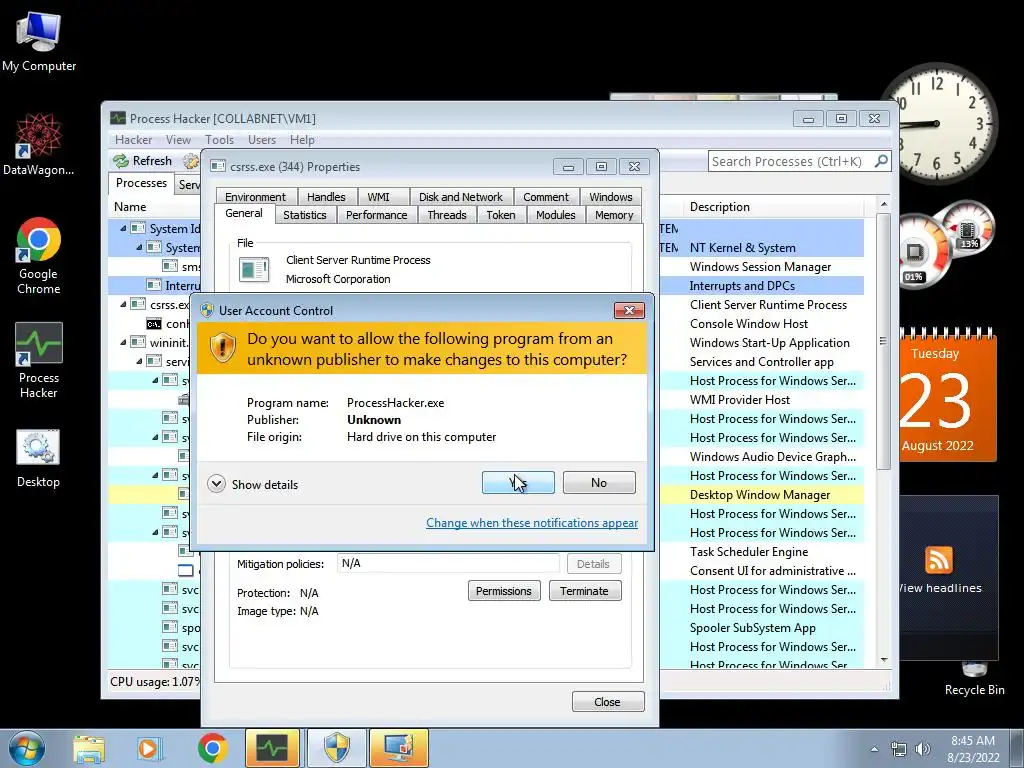The height and width of the screenshot is (768, 1024).
Task: Open the My Computer desktop icon
Action: [x=39, y=40]
